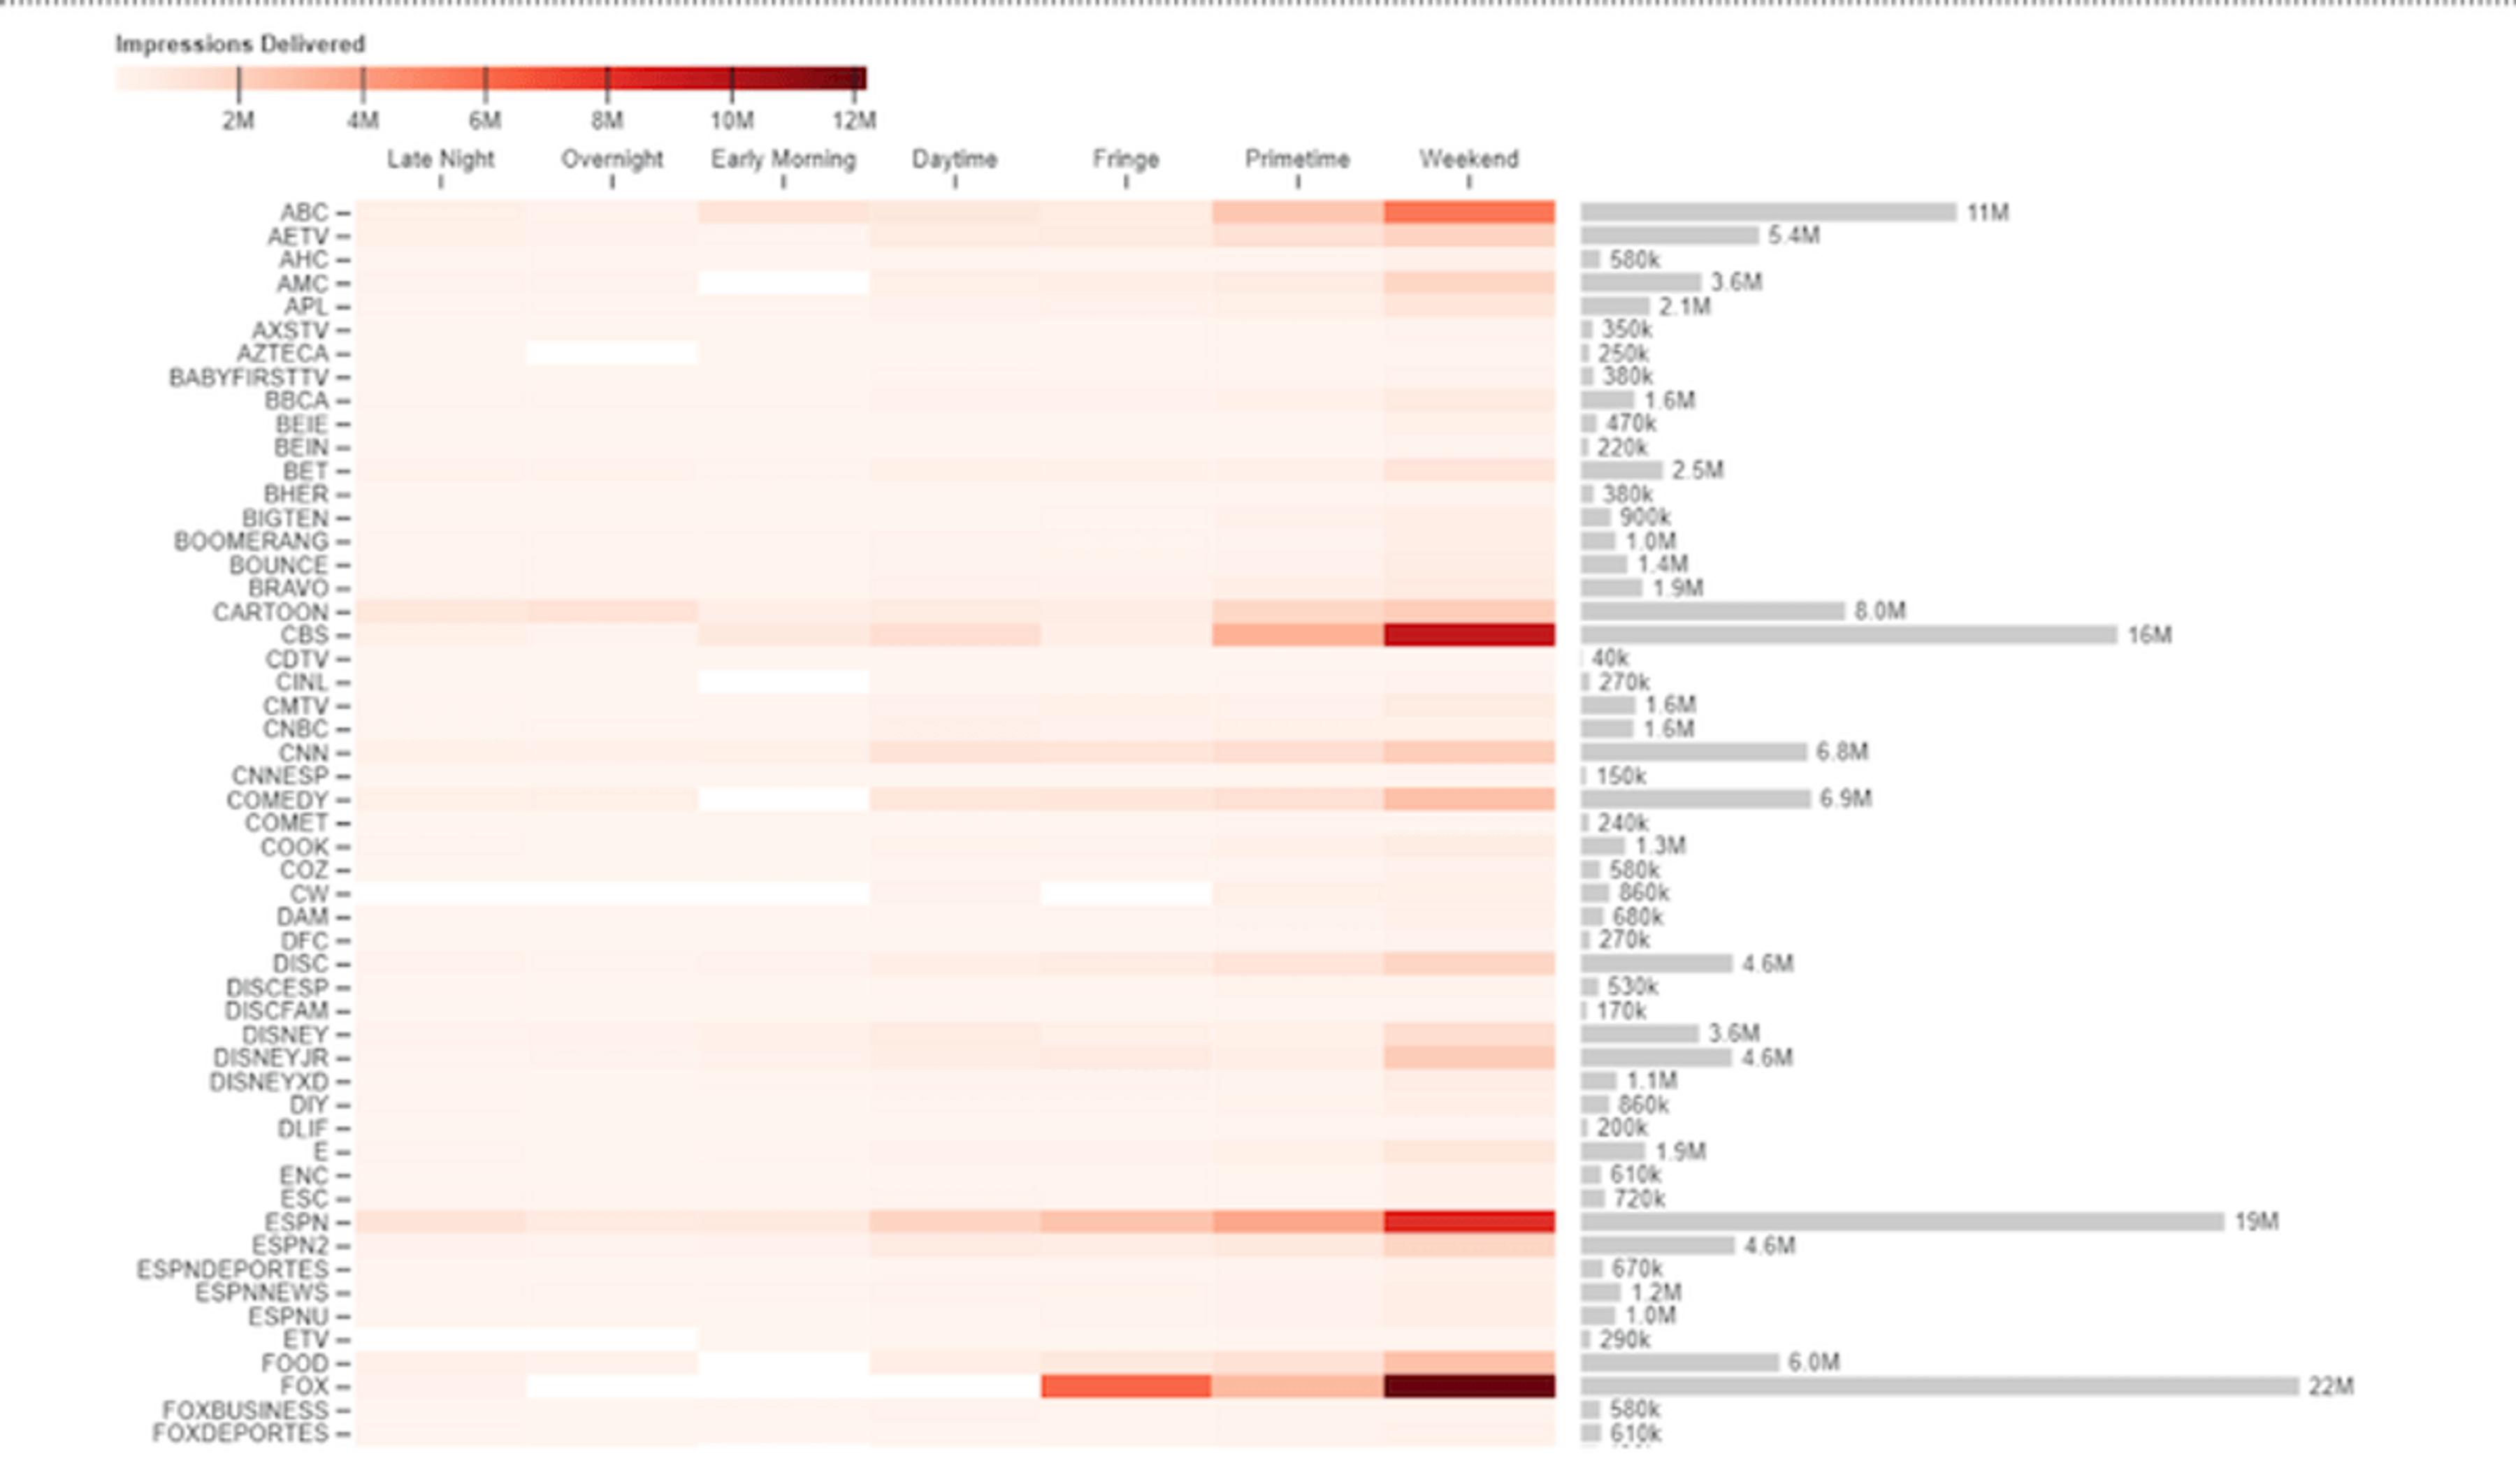Select the ABC 11M total bar

pos(1767,212)
